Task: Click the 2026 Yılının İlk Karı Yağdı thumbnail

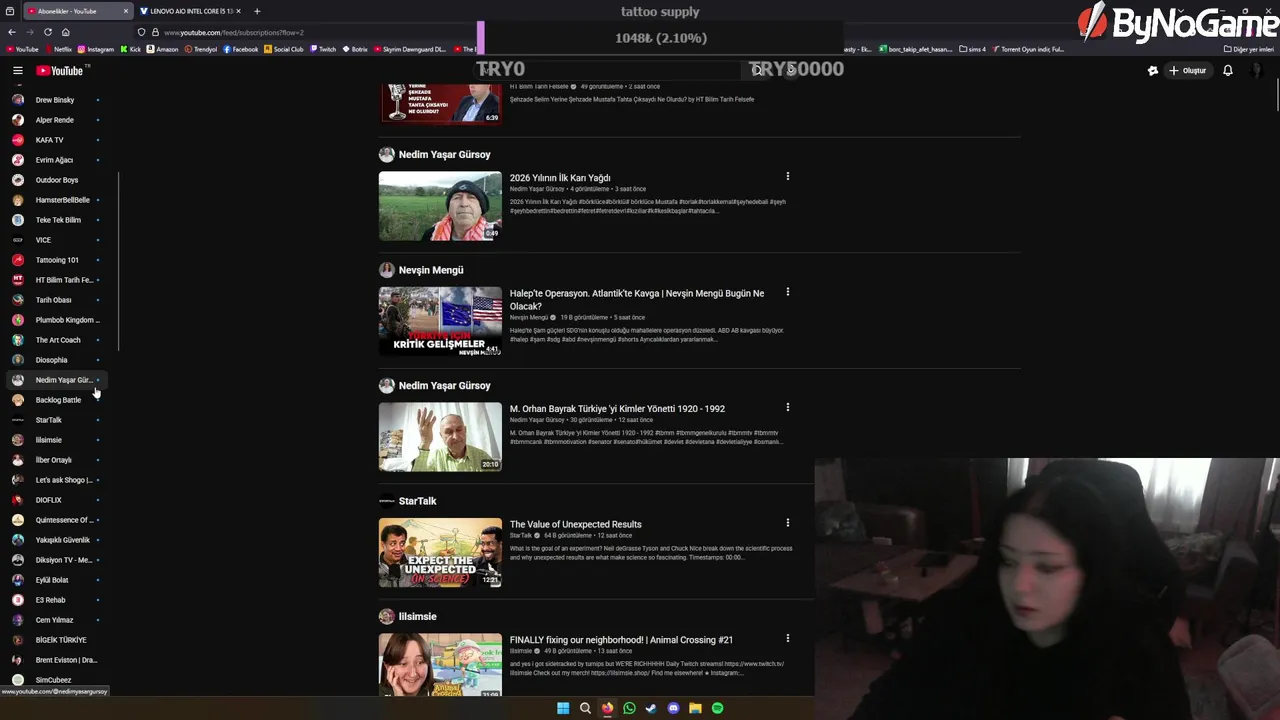Action: click(x=440, y=206)
